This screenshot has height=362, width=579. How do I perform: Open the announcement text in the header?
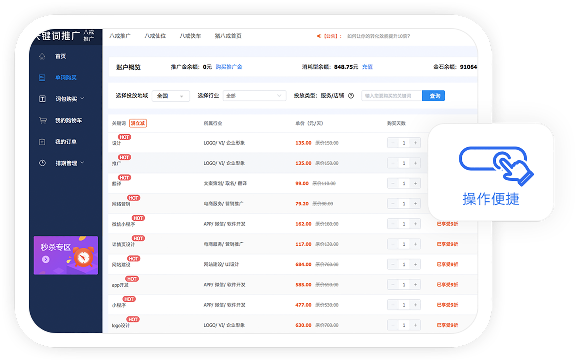click(x=378, y=36)
